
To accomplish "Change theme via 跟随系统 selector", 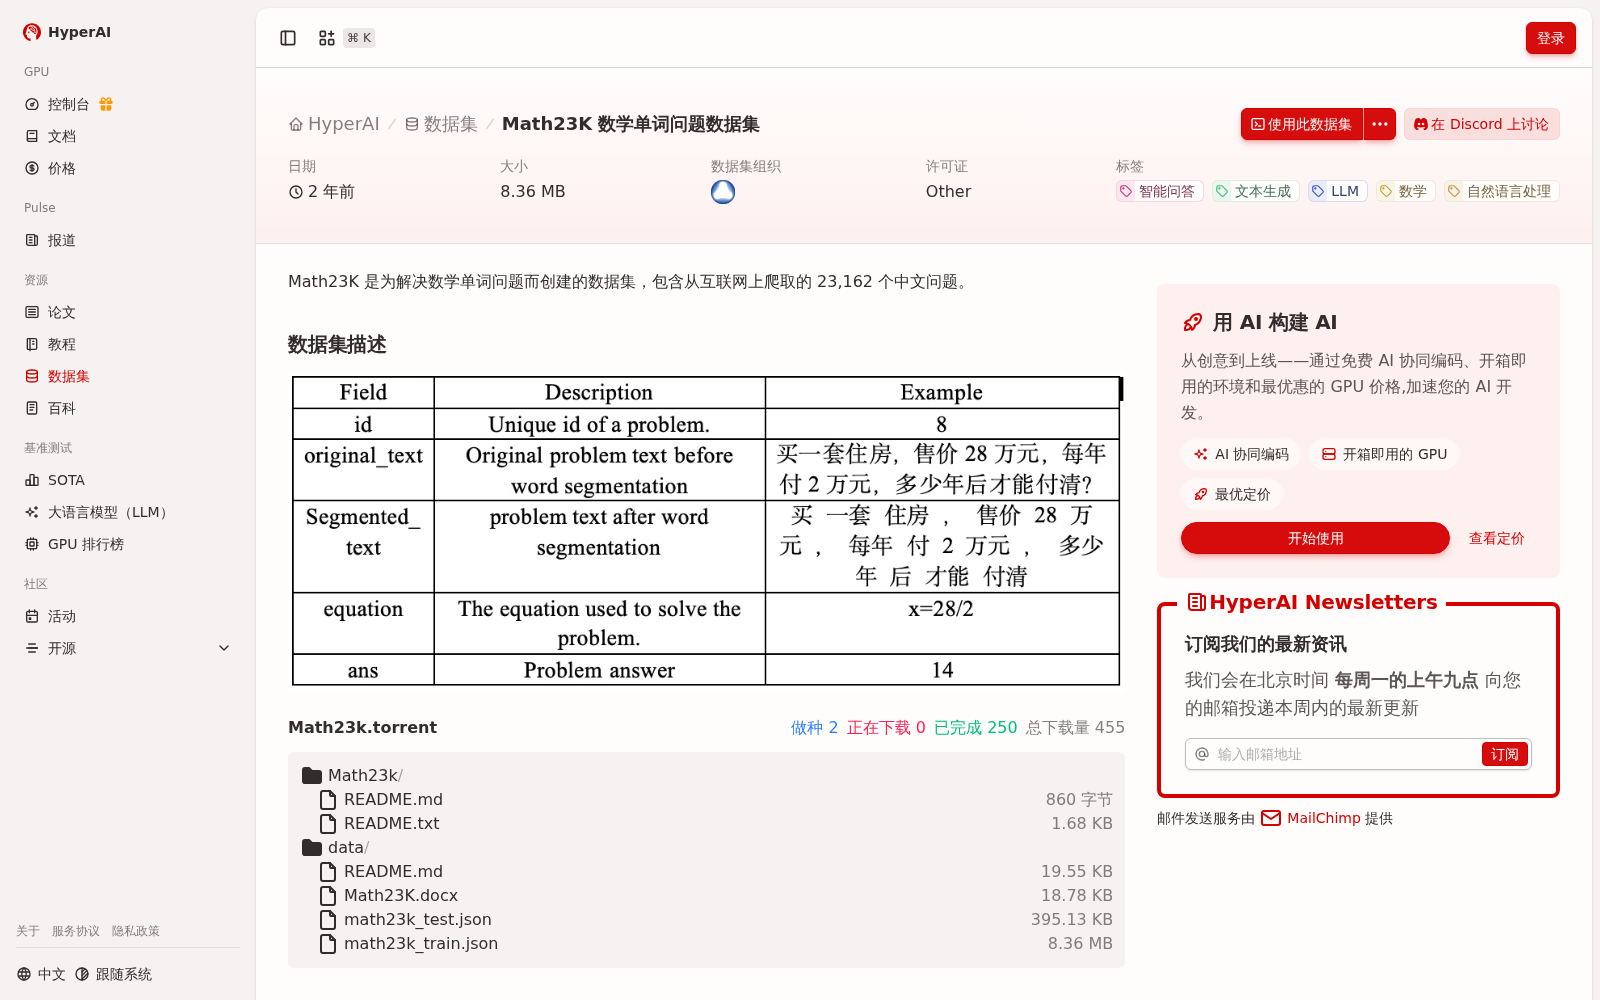I will (x=113, y=974).
